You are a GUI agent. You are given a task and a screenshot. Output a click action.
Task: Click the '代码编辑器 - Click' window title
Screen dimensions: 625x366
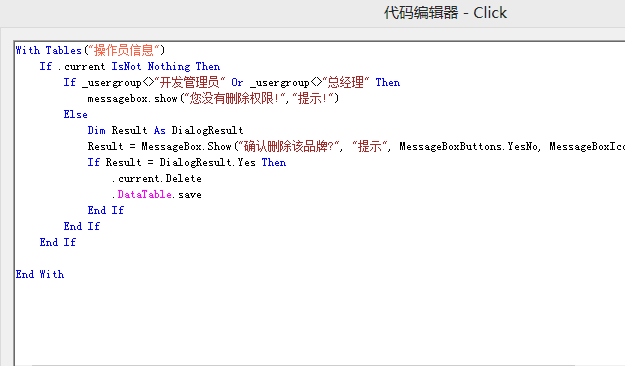coord(445,13)
